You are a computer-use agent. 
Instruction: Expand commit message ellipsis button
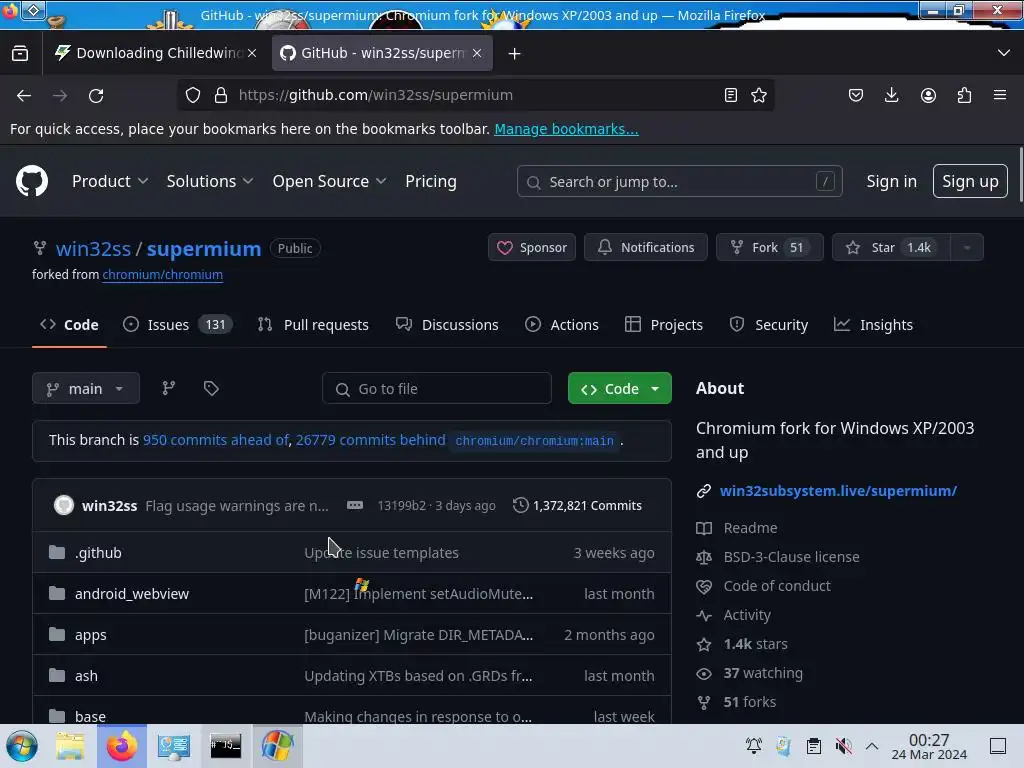click(x=355, y=505)
